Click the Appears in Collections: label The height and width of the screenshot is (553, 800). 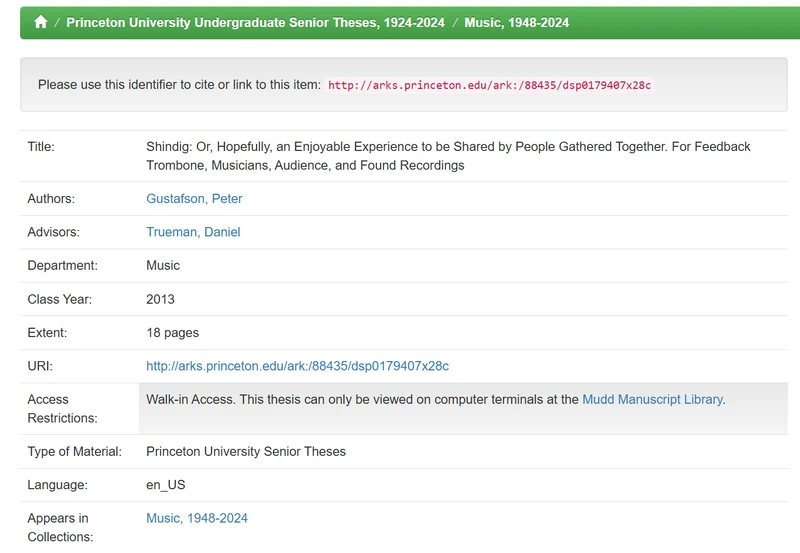[x=60, y=527]
